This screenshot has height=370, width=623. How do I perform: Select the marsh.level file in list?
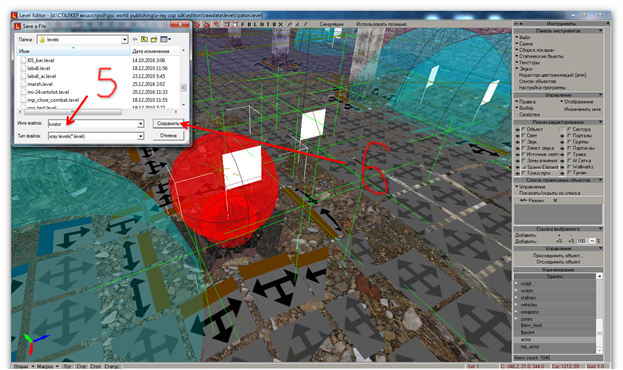click(40, 84)
